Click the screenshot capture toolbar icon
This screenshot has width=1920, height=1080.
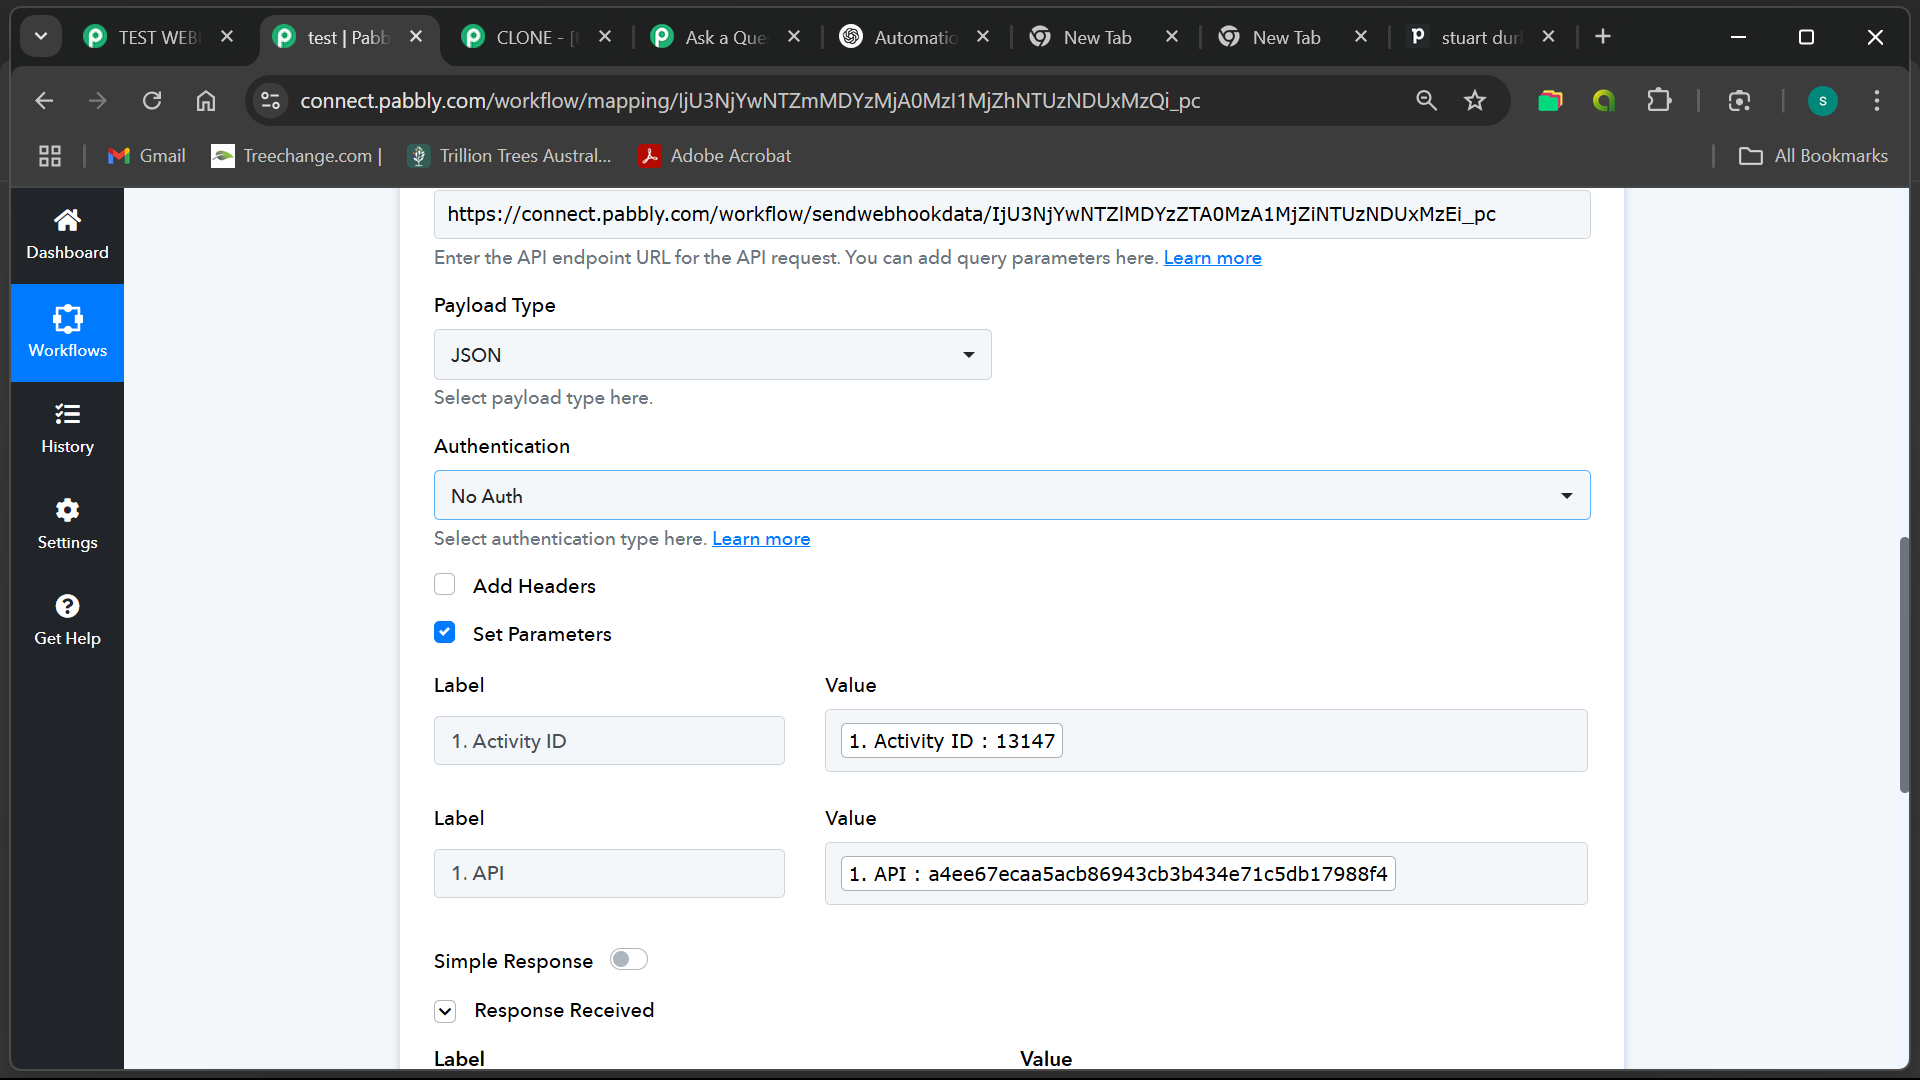(1739, 100)
